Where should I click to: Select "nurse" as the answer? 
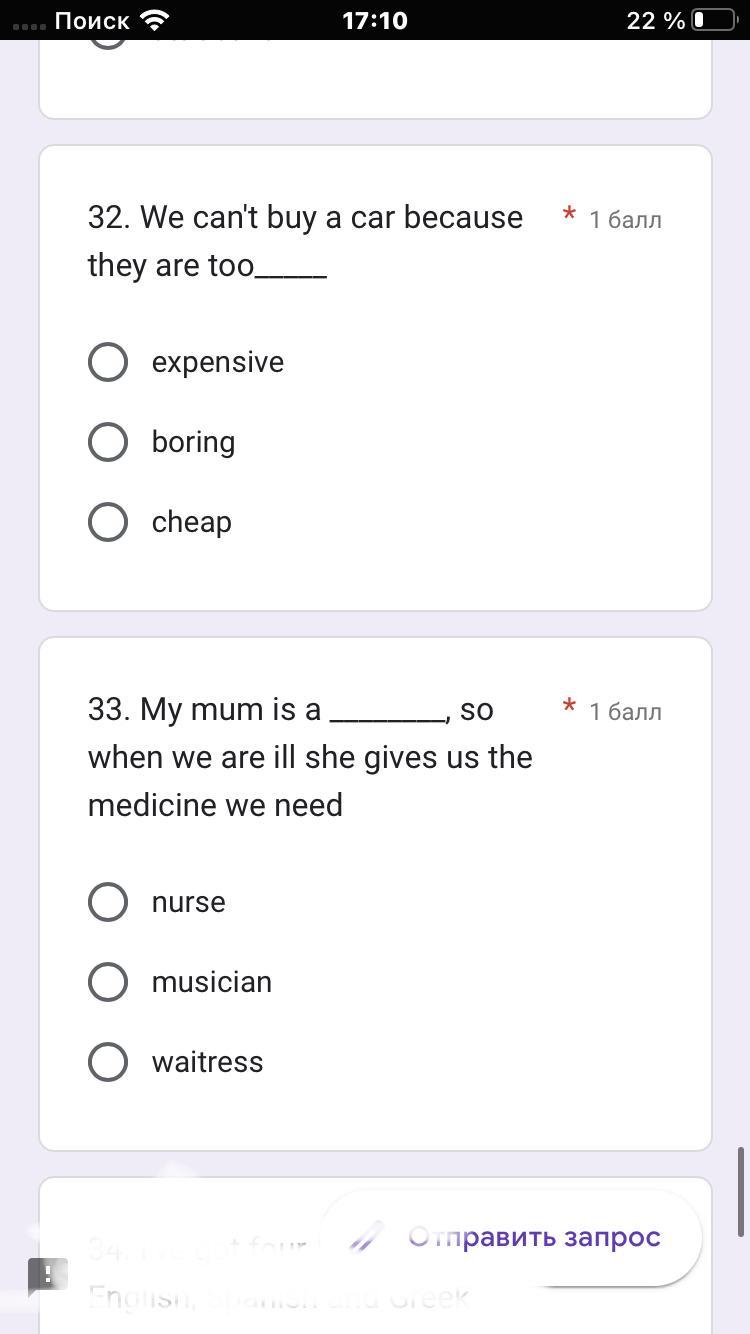108,902
